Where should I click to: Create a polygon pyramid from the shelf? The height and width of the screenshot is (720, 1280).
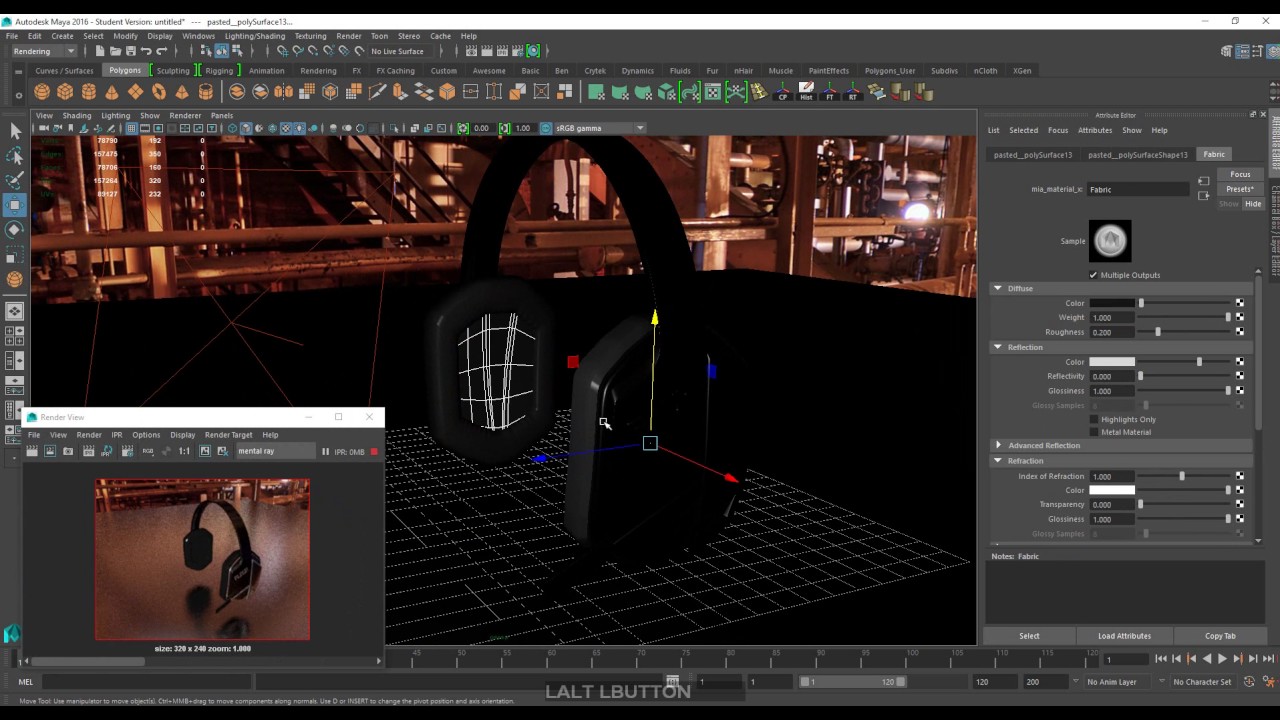181,92
